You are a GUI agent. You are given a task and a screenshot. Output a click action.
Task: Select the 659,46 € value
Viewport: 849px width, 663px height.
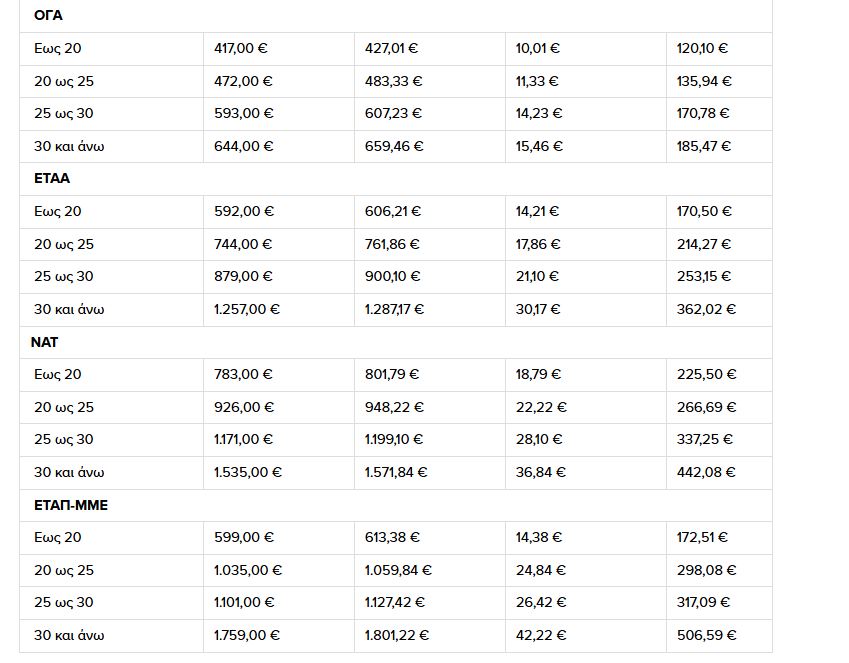[x=394, y=146]
